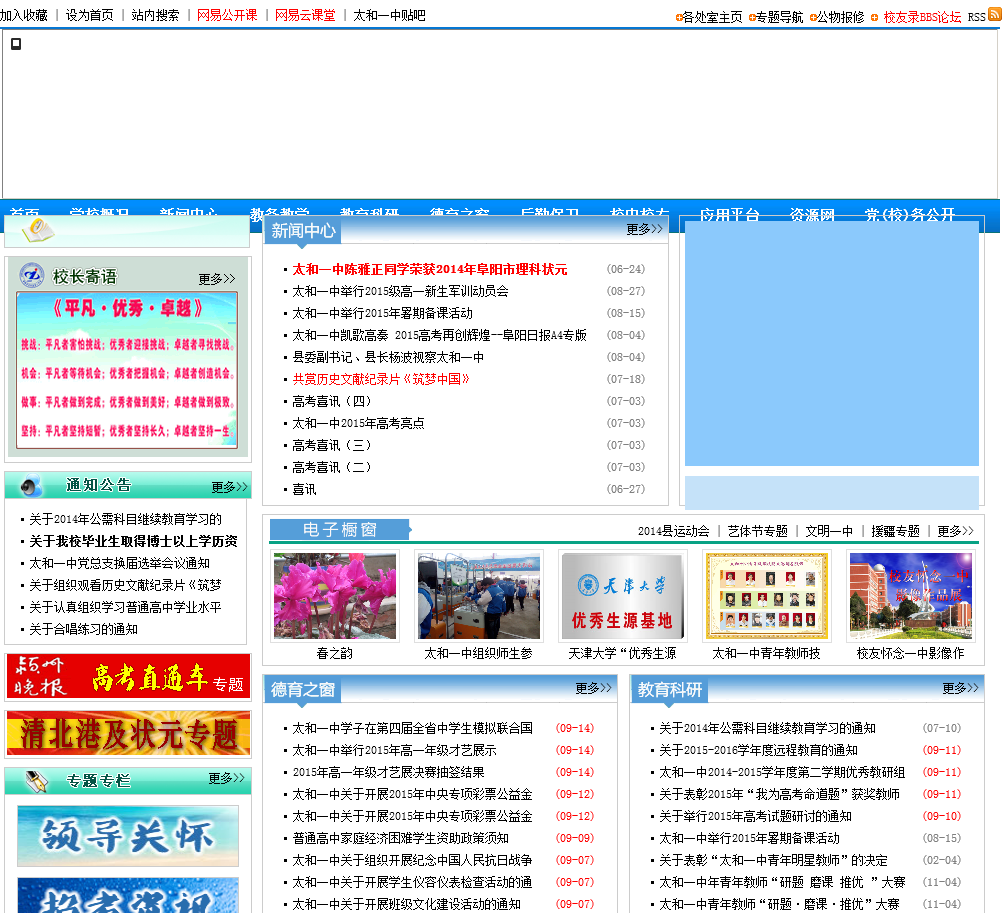Screen dimensions: 1004x913
Task: Expand 更多>> in 专题专栏 section
Action: click(x=226, y=779)
